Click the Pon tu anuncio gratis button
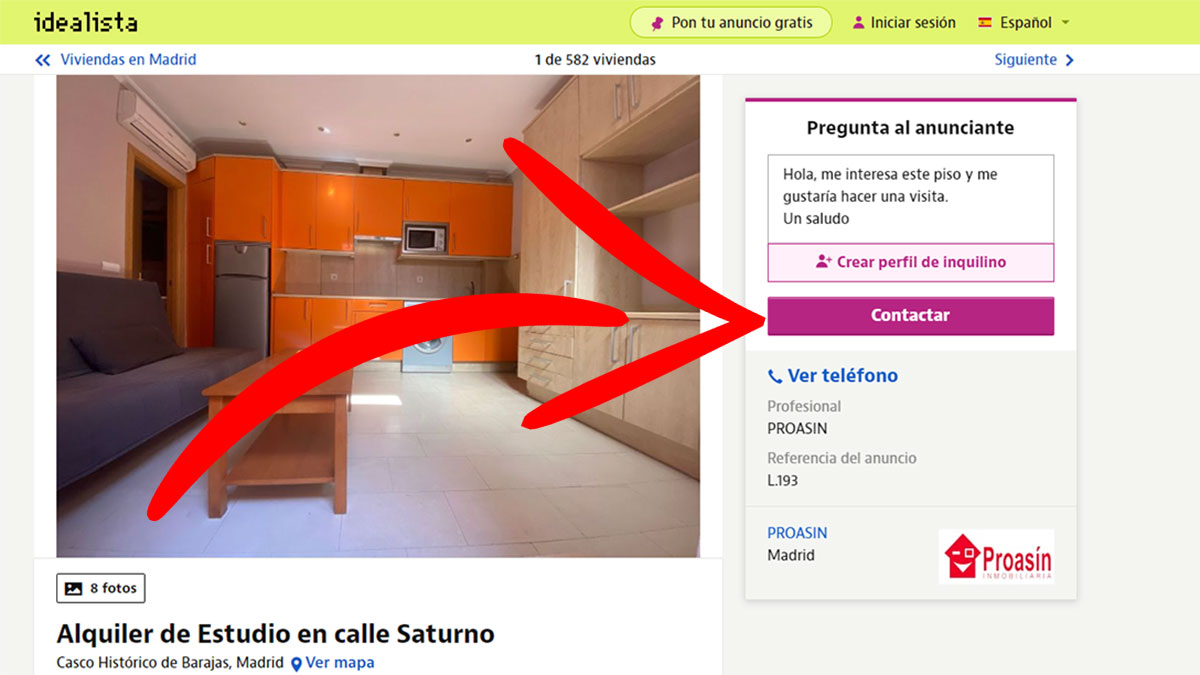This screenshot has width=1200, height=675. (x=731, y=22)
